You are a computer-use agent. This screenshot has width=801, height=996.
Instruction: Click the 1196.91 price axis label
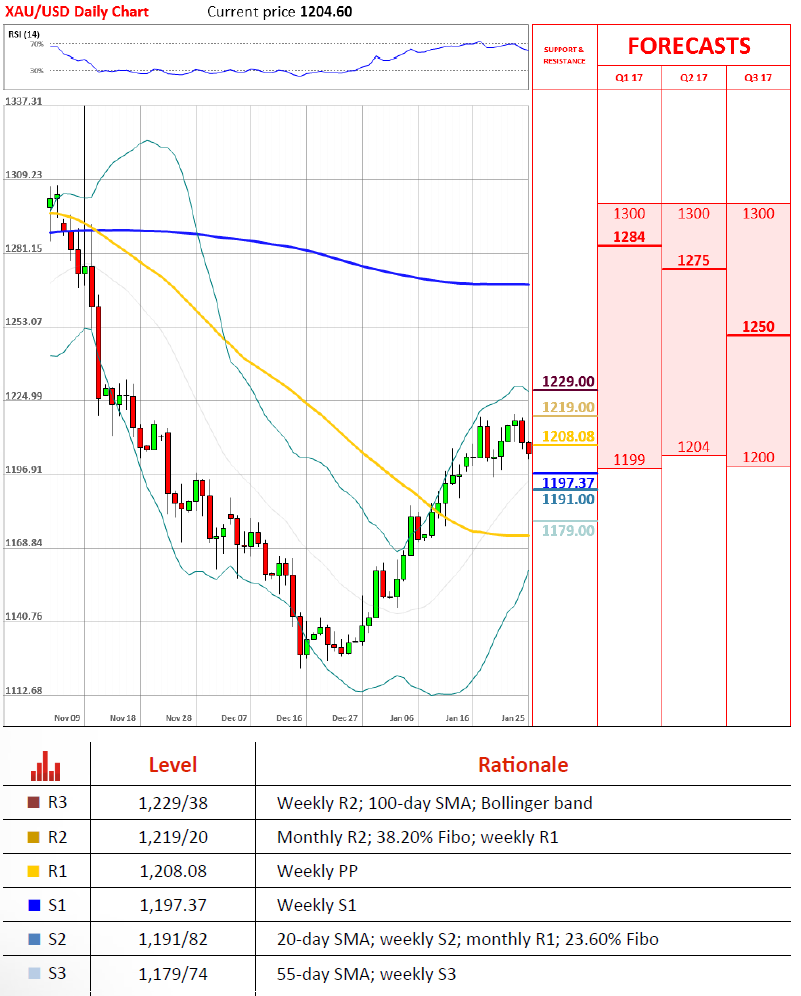coord(24,469)
